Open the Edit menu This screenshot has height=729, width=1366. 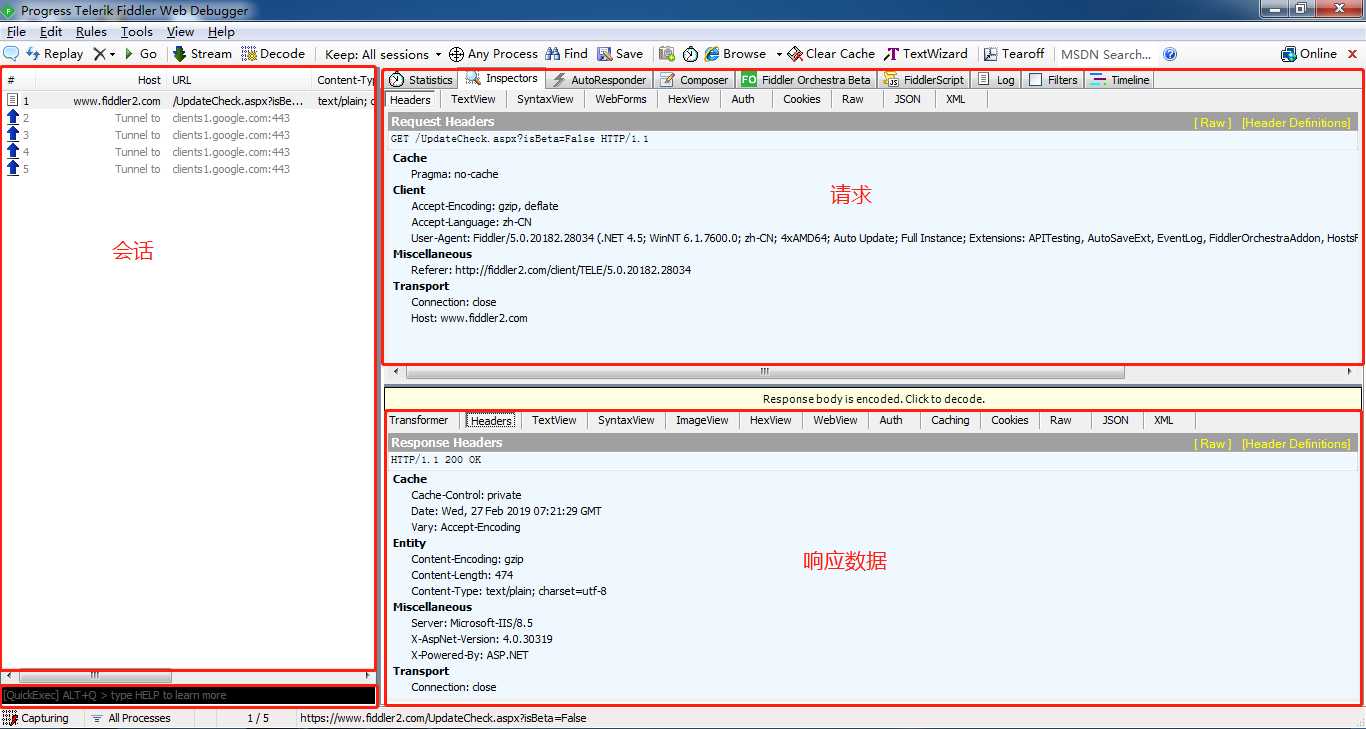(x=51, y=32)
